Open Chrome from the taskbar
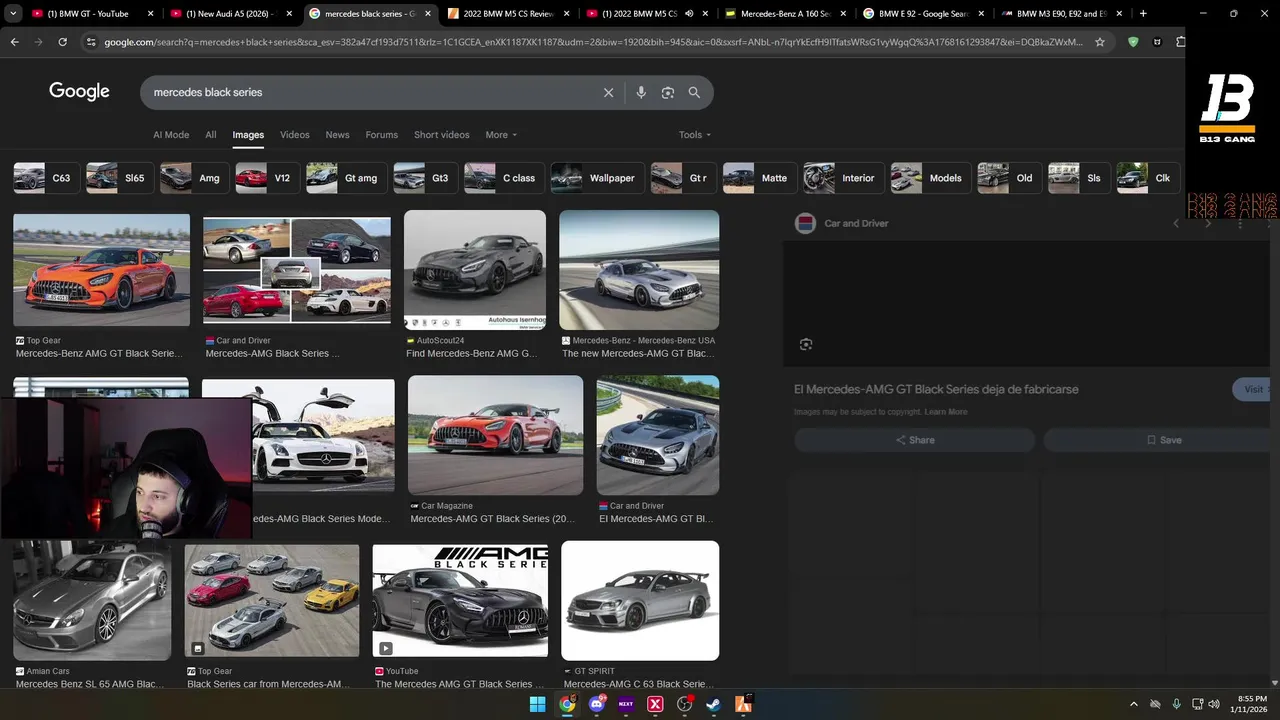This screenshot has height=720, width=1280. tap(567, 704)
